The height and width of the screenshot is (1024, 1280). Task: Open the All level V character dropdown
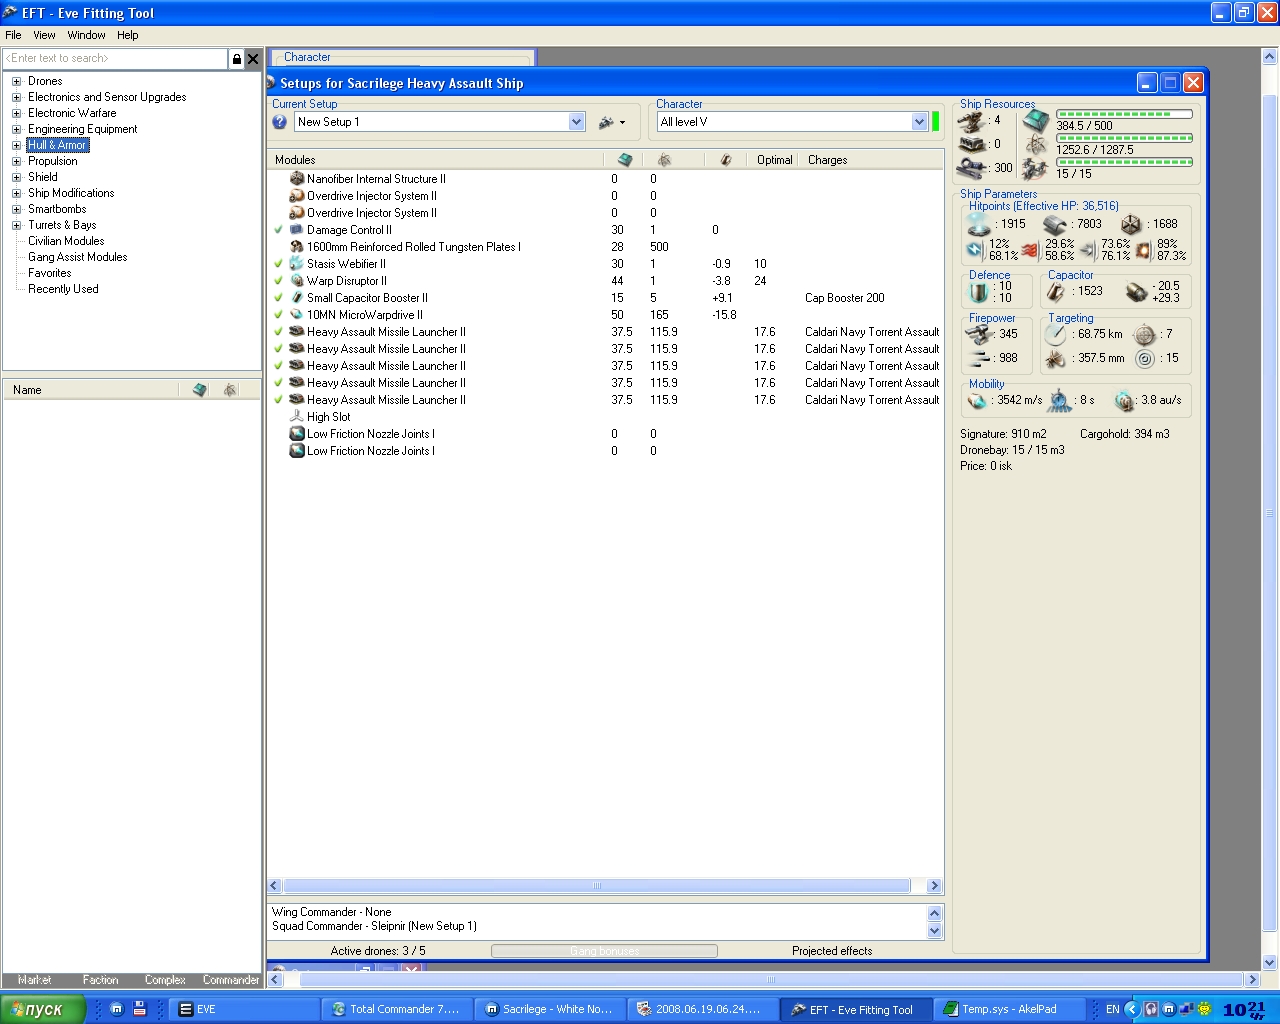919,122
